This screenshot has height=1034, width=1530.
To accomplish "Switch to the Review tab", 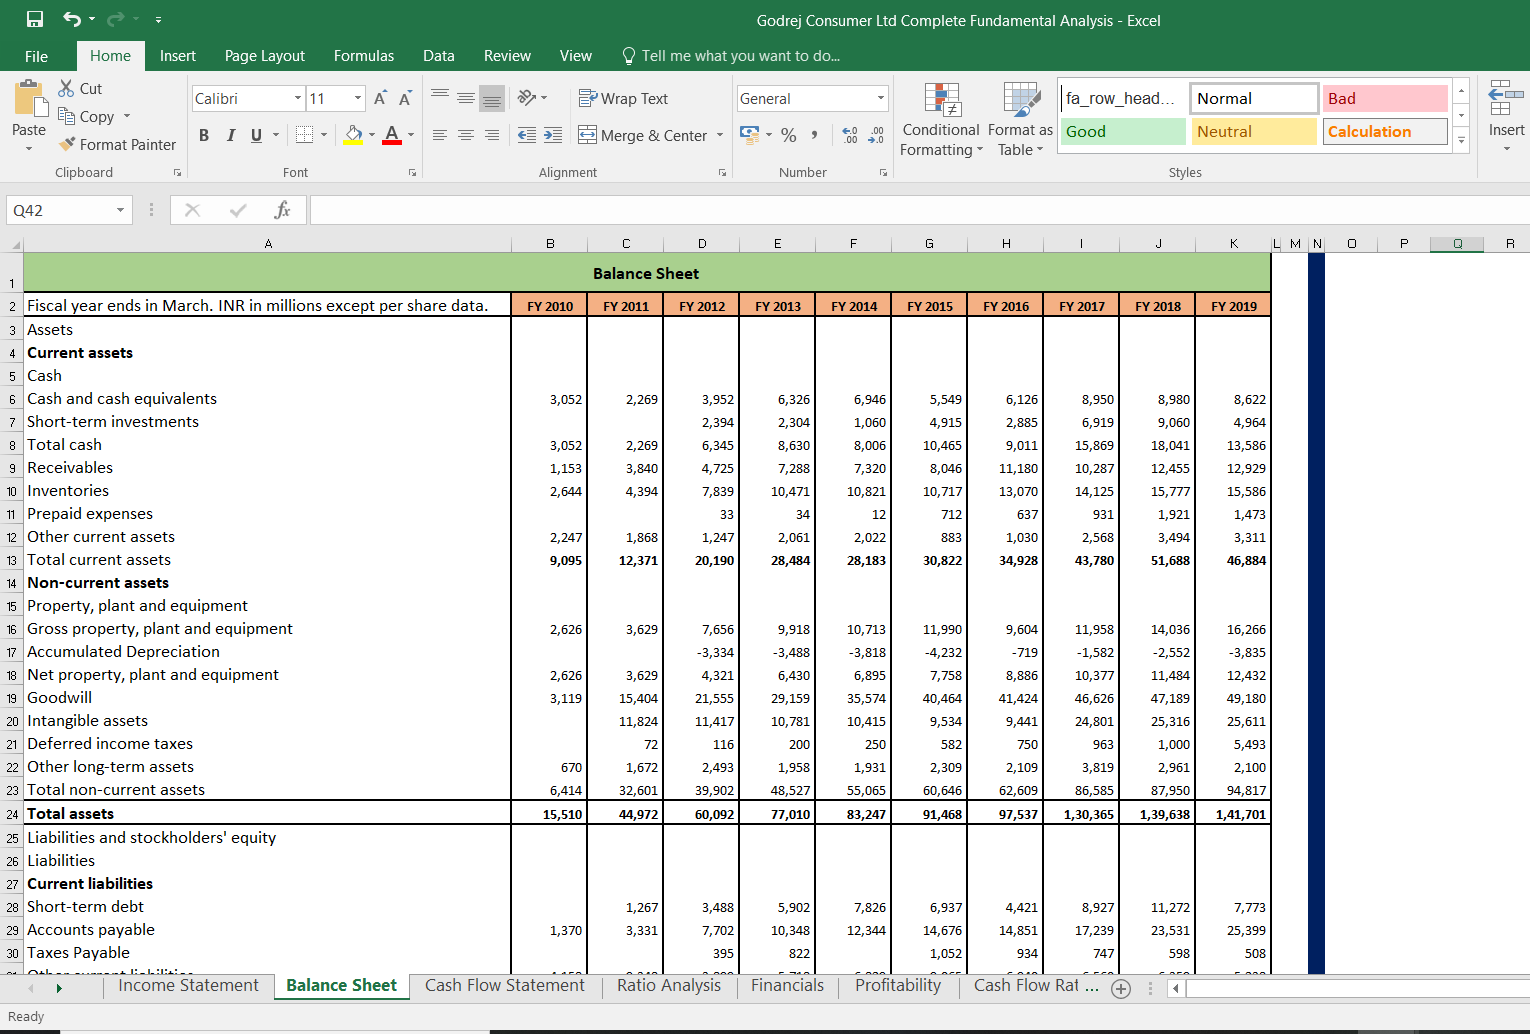I will [507, 56].
